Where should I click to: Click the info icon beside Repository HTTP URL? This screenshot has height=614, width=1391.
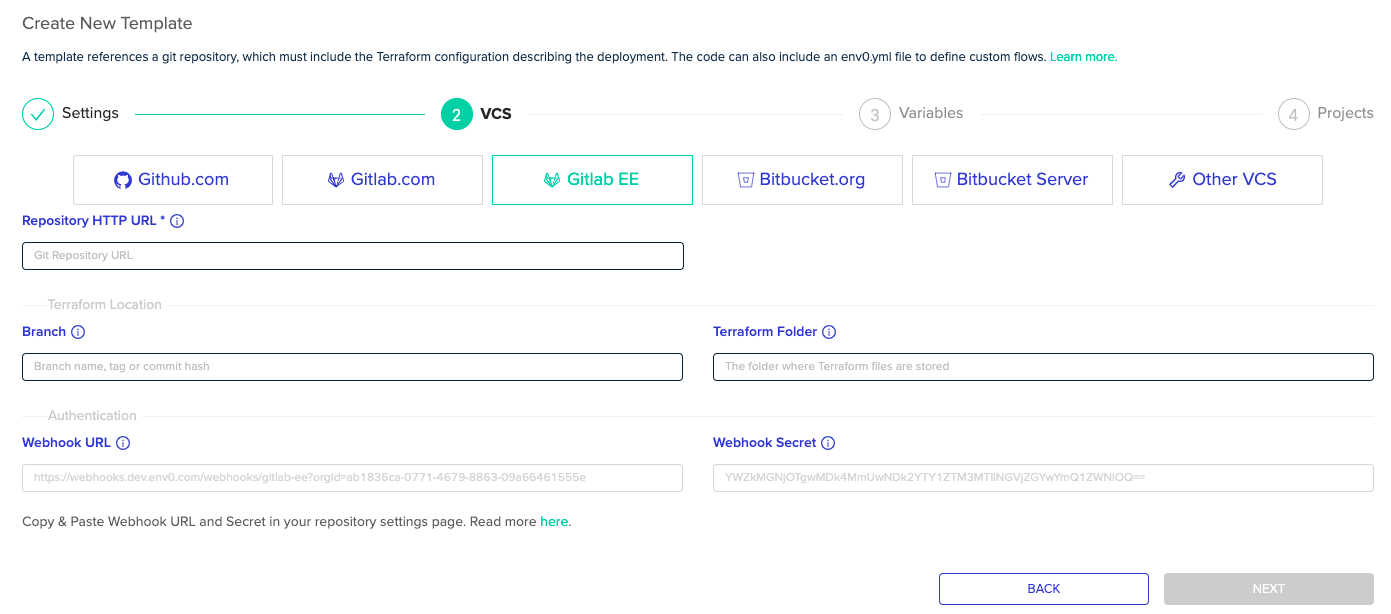click(178, 221)
